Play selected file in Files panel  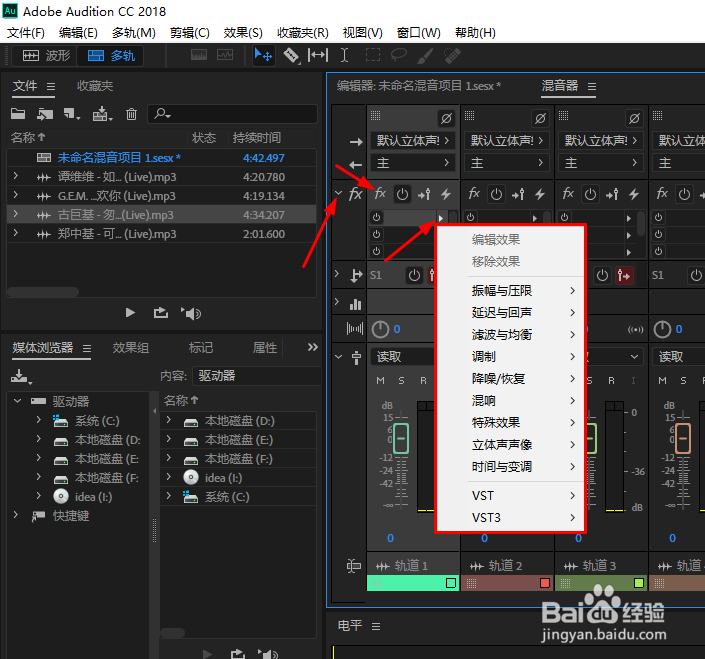coord(130,312)
